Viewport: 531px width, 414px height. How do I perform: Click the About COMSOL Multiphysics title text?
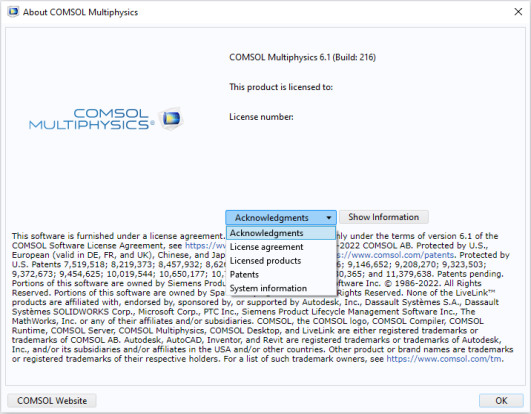tap(80, 12)
